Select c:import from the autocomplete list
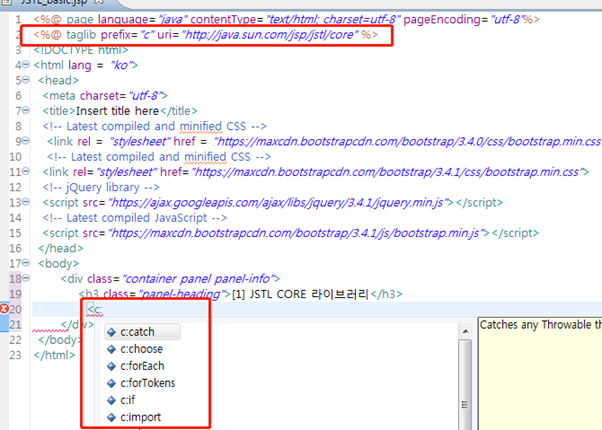 pos(141,417)
